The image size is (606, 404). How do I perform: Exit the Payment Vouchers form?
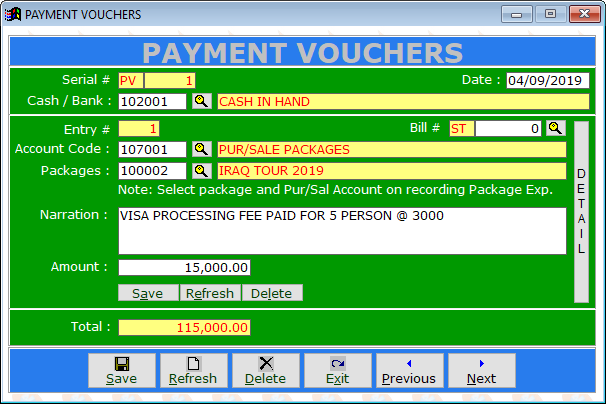(x=338, y=370)
